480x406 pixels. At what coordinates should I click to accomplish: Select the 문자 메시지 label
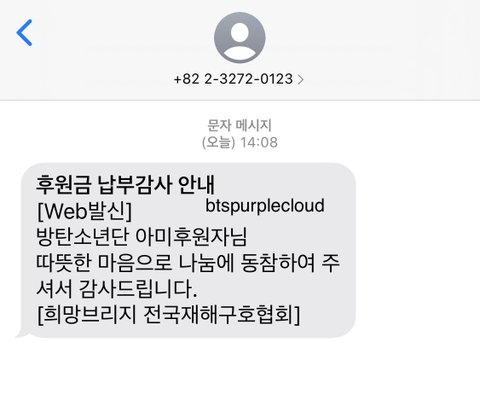pyautogui.click(x=240, y=125)
